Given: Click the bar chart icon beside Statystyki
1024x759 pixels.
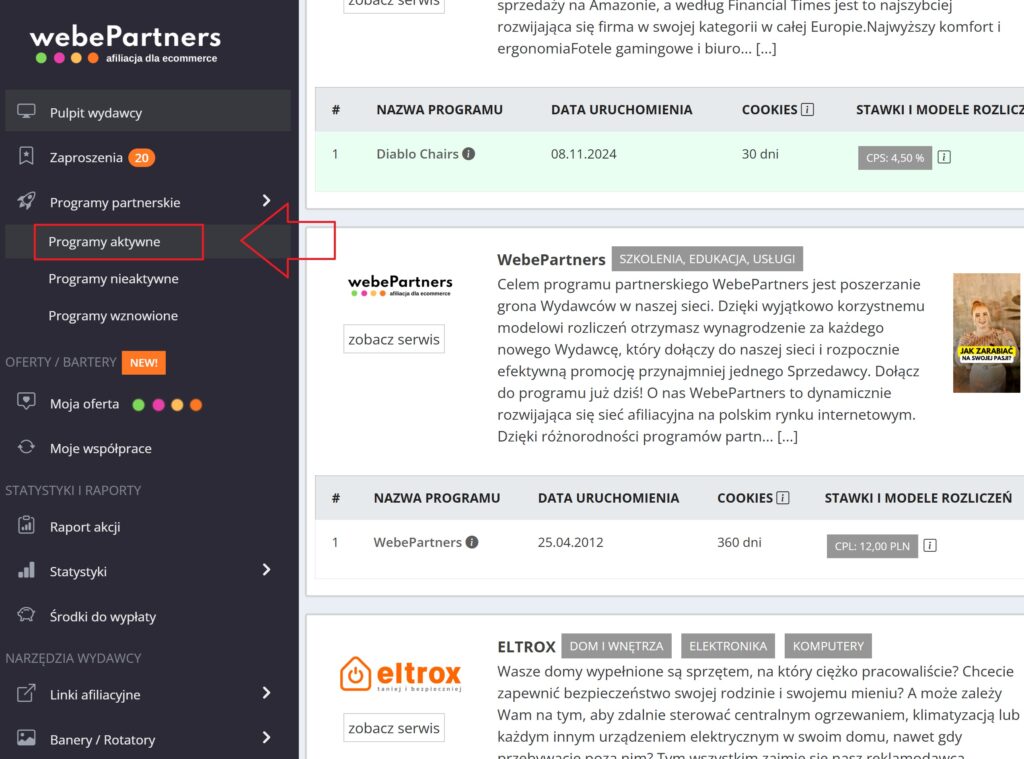Looking at the screenshot, I should tap(26, 570).
